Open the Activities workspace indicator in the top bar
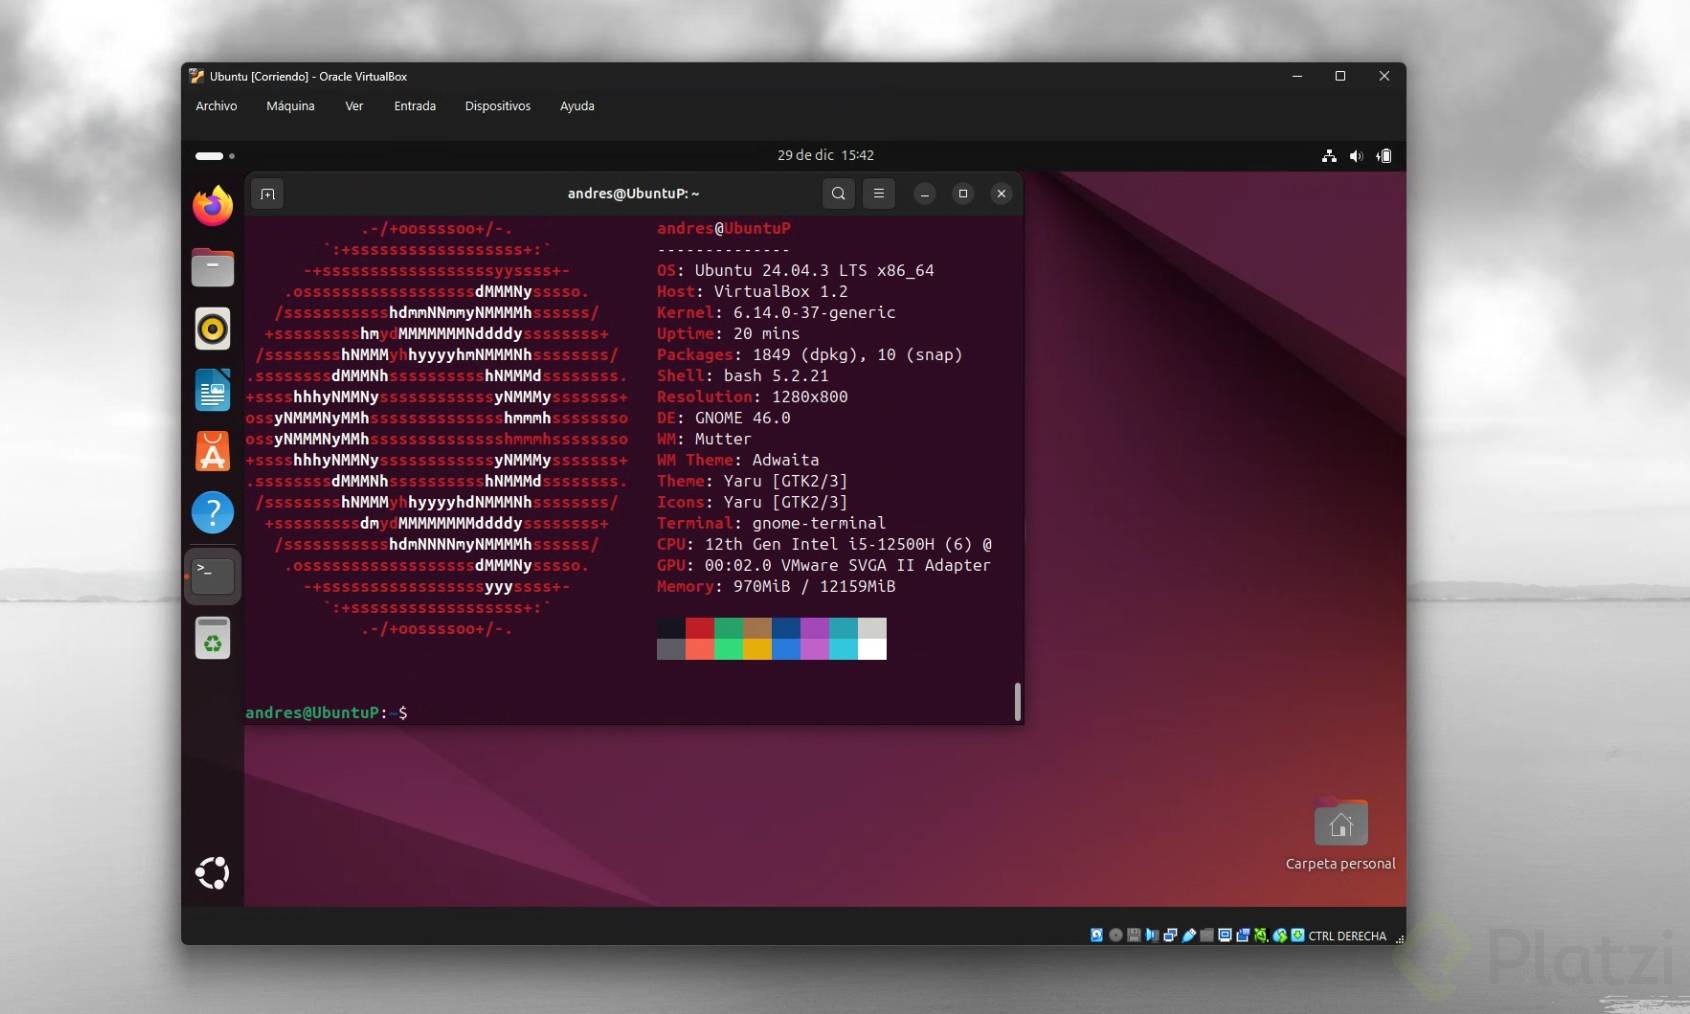Screen dimensions: 1690x1014 pyautogui.click(x=215, y=156)
